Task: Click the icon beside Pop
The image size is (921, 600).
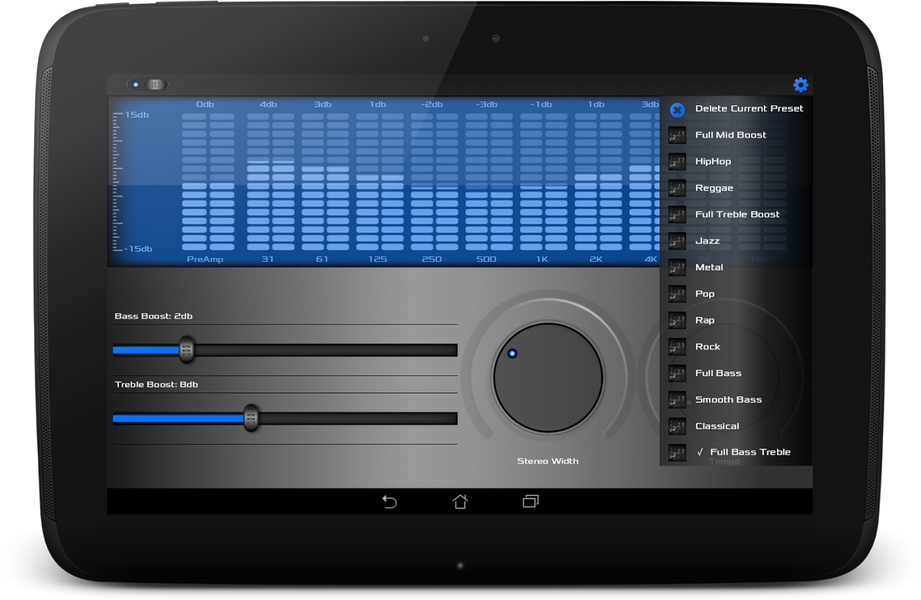Action: (x=677, y=294)
